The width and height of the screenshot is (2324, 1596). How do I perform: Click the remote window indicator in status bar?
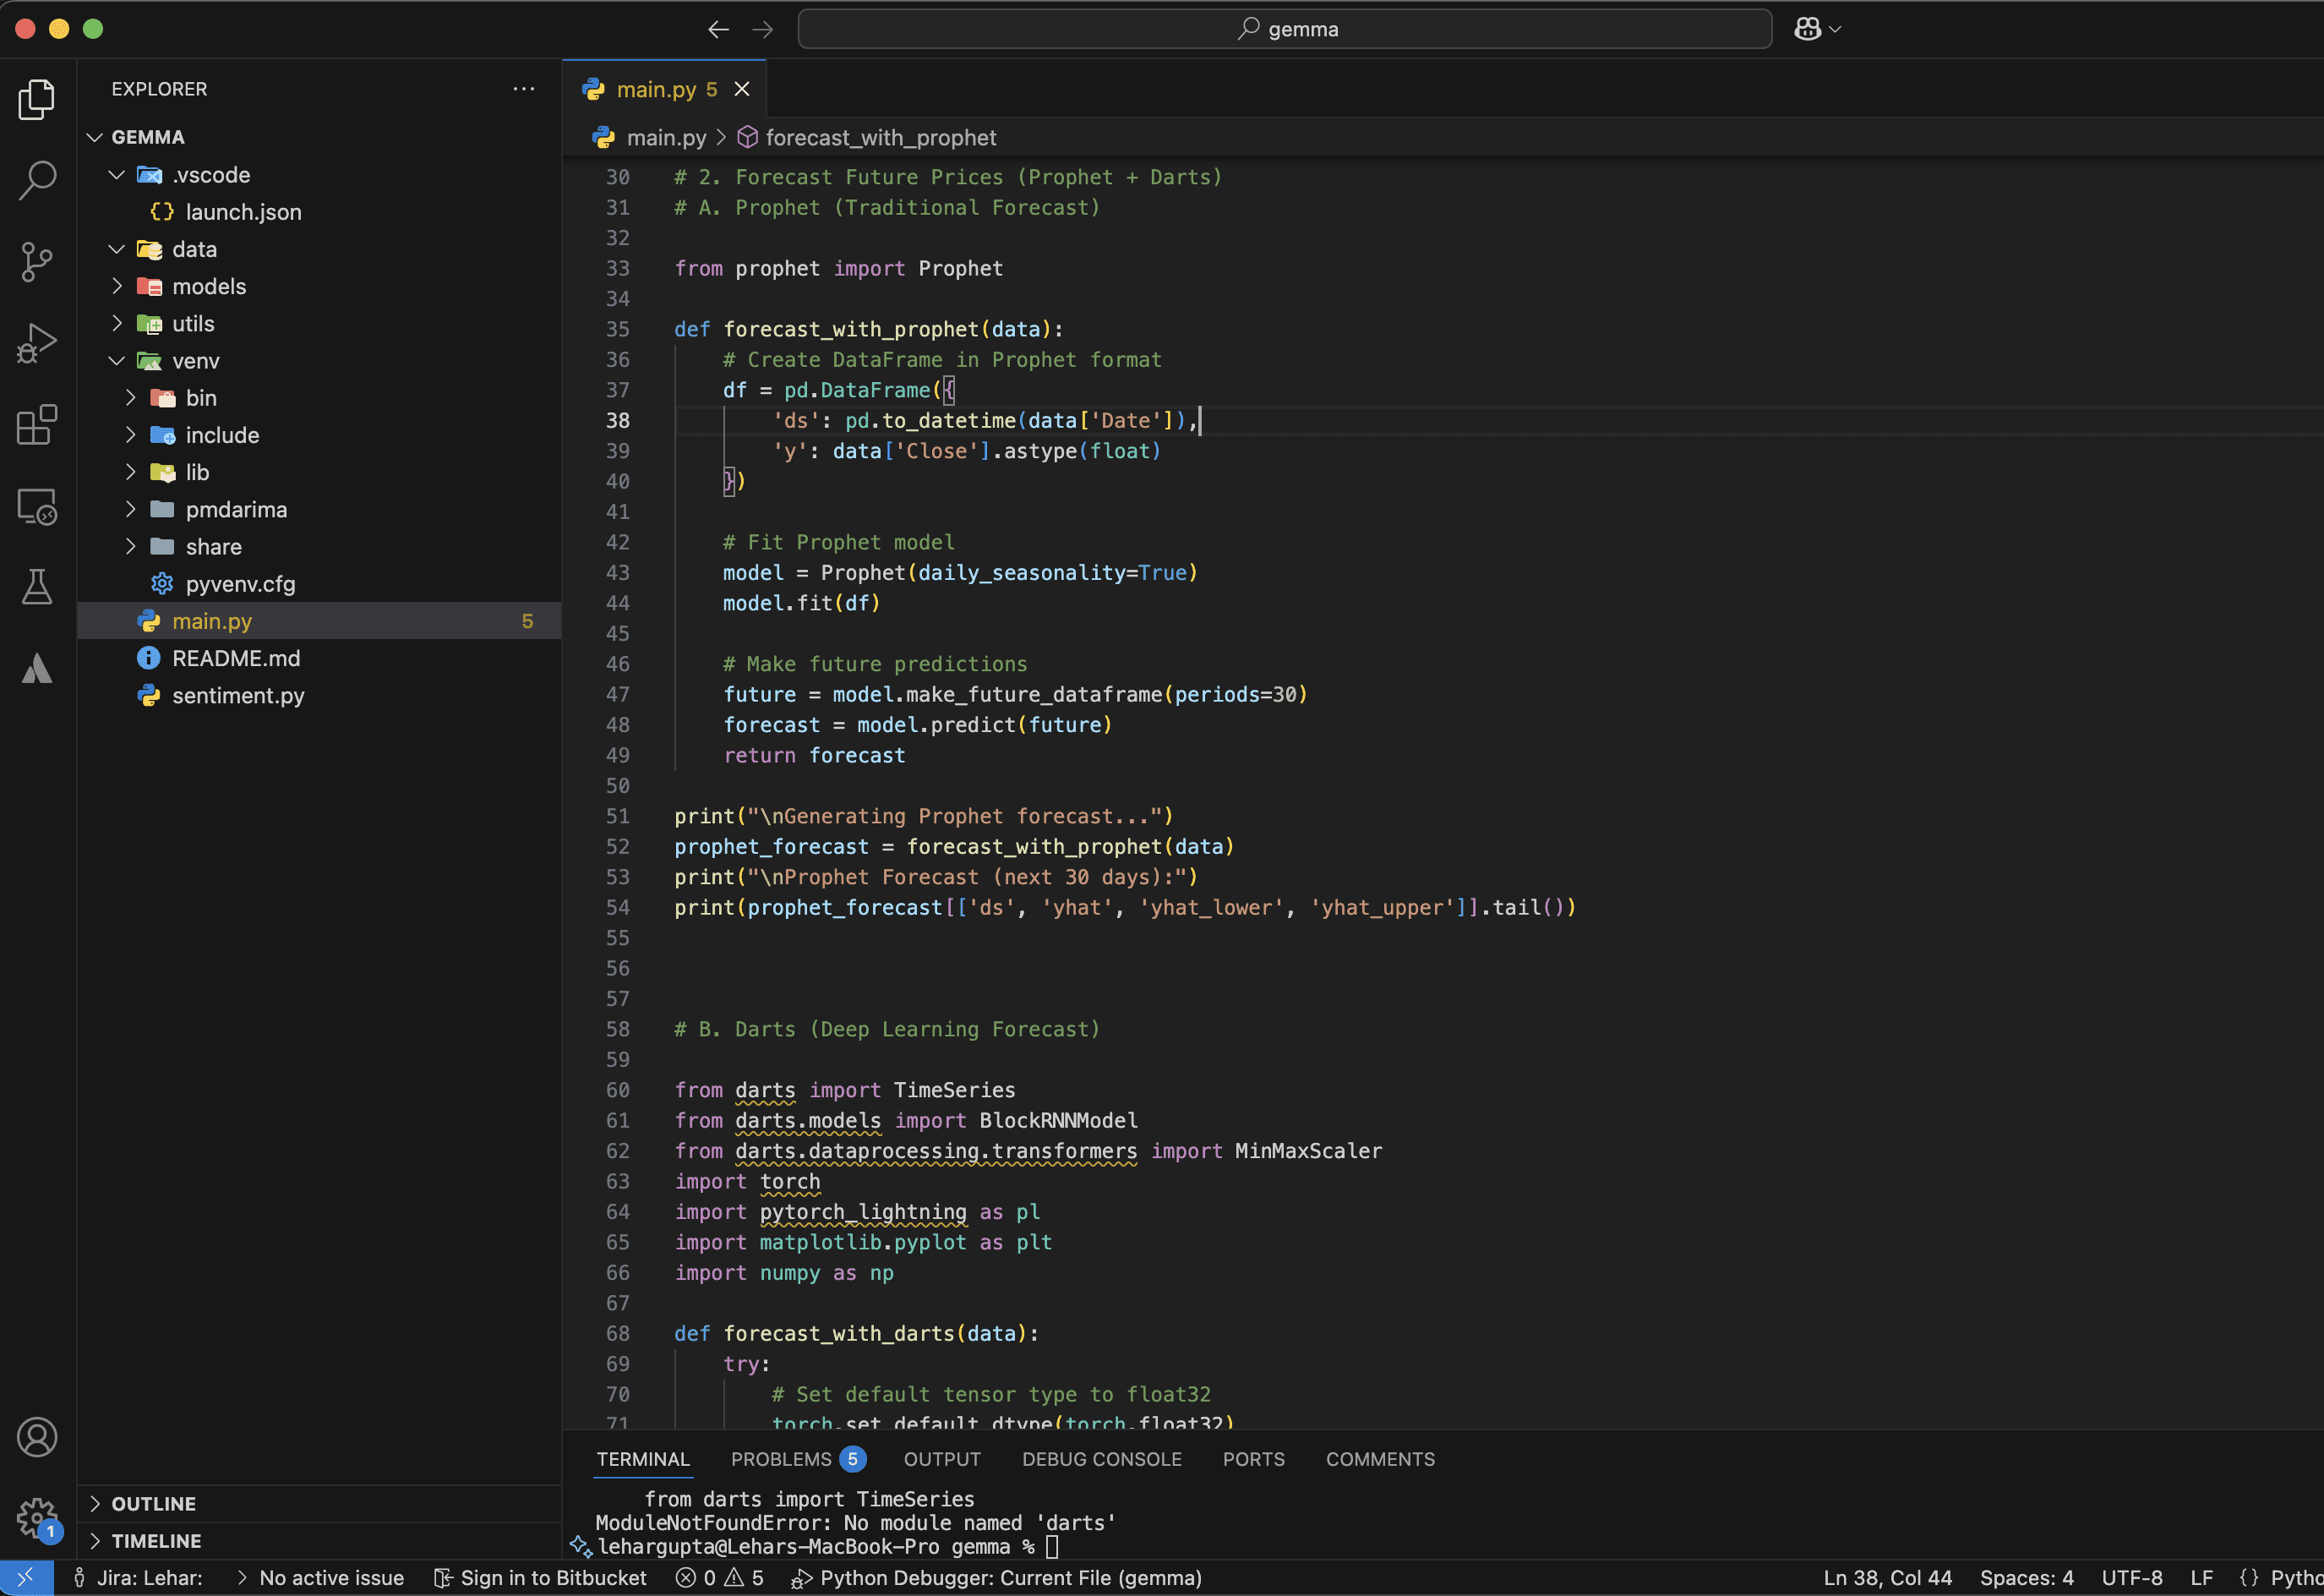(x=26, y=1577)
